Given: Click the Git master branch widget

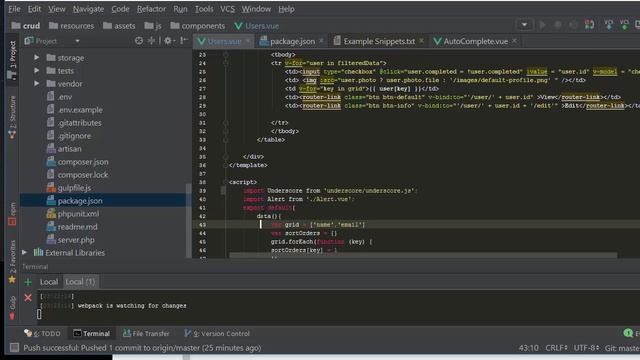Looking at the screenshot, I should tap(622, 348).
